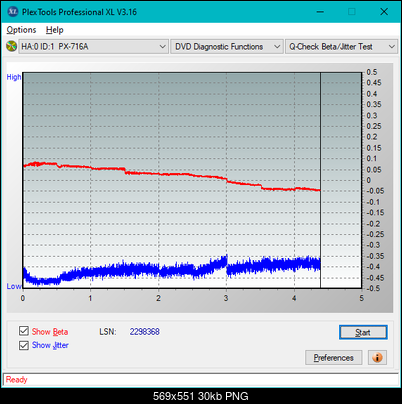Image resolution: width=402 pixels, height=404 pixels.
Task: Click the blue Show Jitter label
Action: pyautogui.click(x=50, y=345)
